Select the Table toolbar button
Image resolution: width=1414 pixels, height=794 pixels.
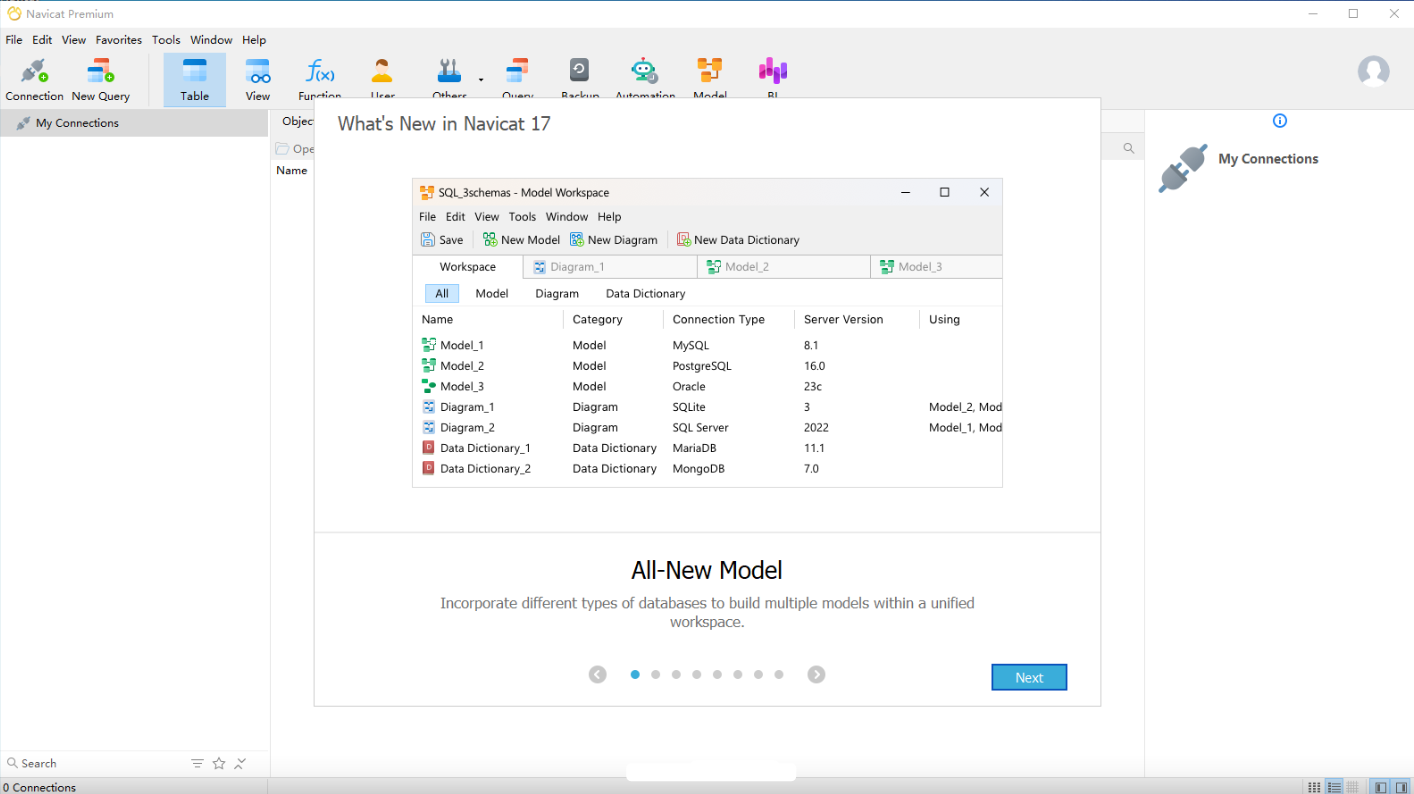coord(195,80)
